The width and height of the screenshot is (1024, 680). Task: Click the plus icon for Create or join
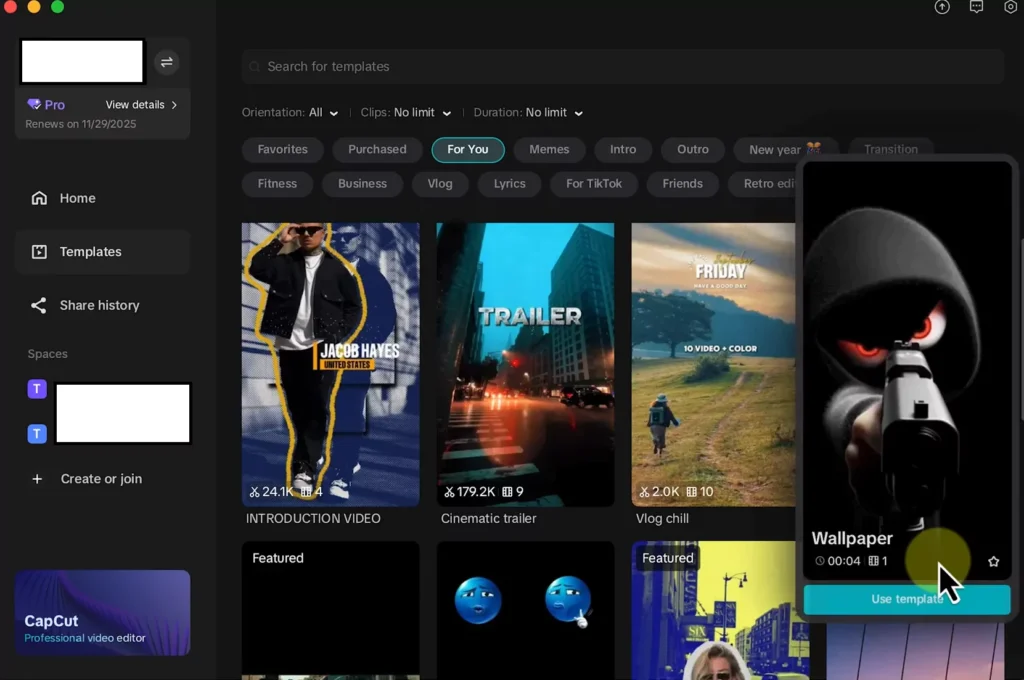(x=38, y=479)
